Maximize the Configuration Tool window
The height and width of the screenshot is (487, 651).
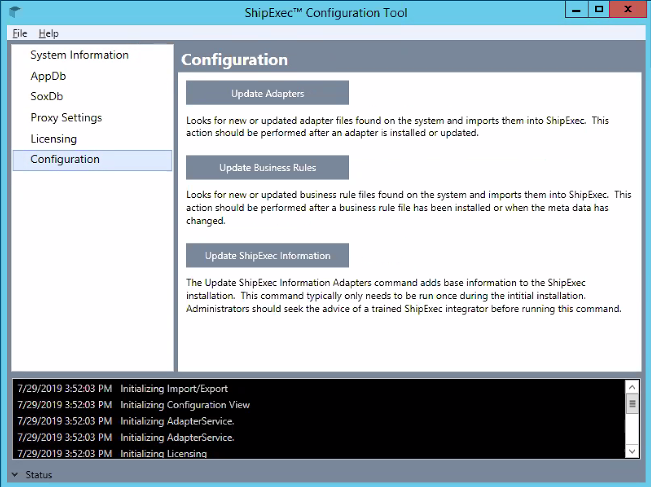click(x=598, y=9)
